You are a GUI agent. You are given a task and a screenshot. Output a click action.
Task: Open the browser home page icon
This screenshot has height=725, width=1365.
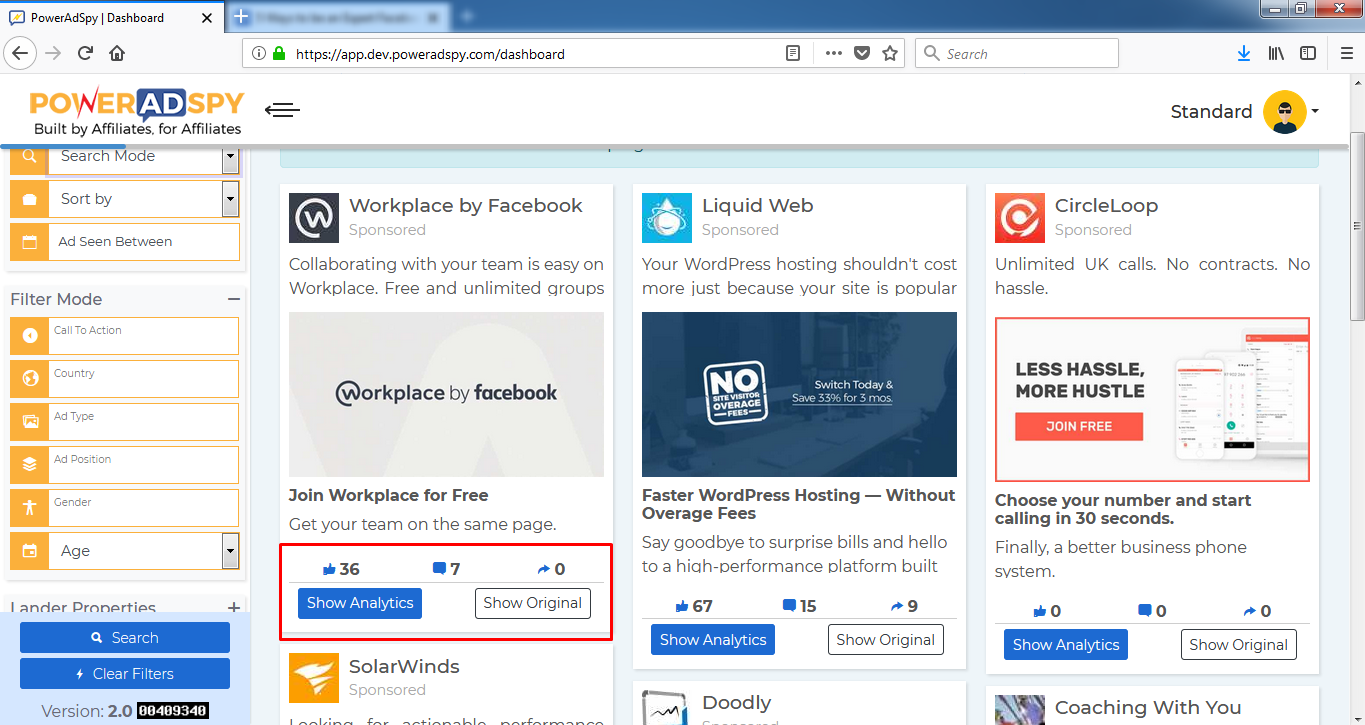tap(117, 54)
